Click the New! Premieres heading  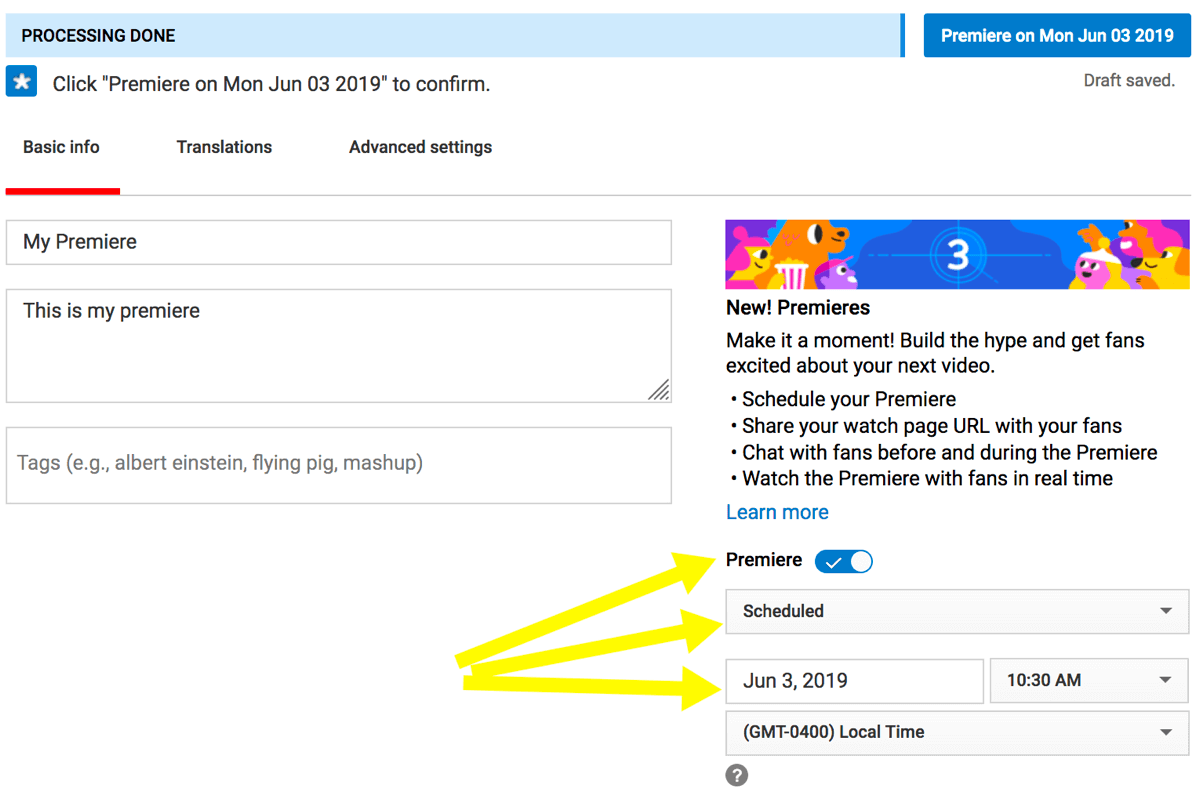[x=798, y=308]
